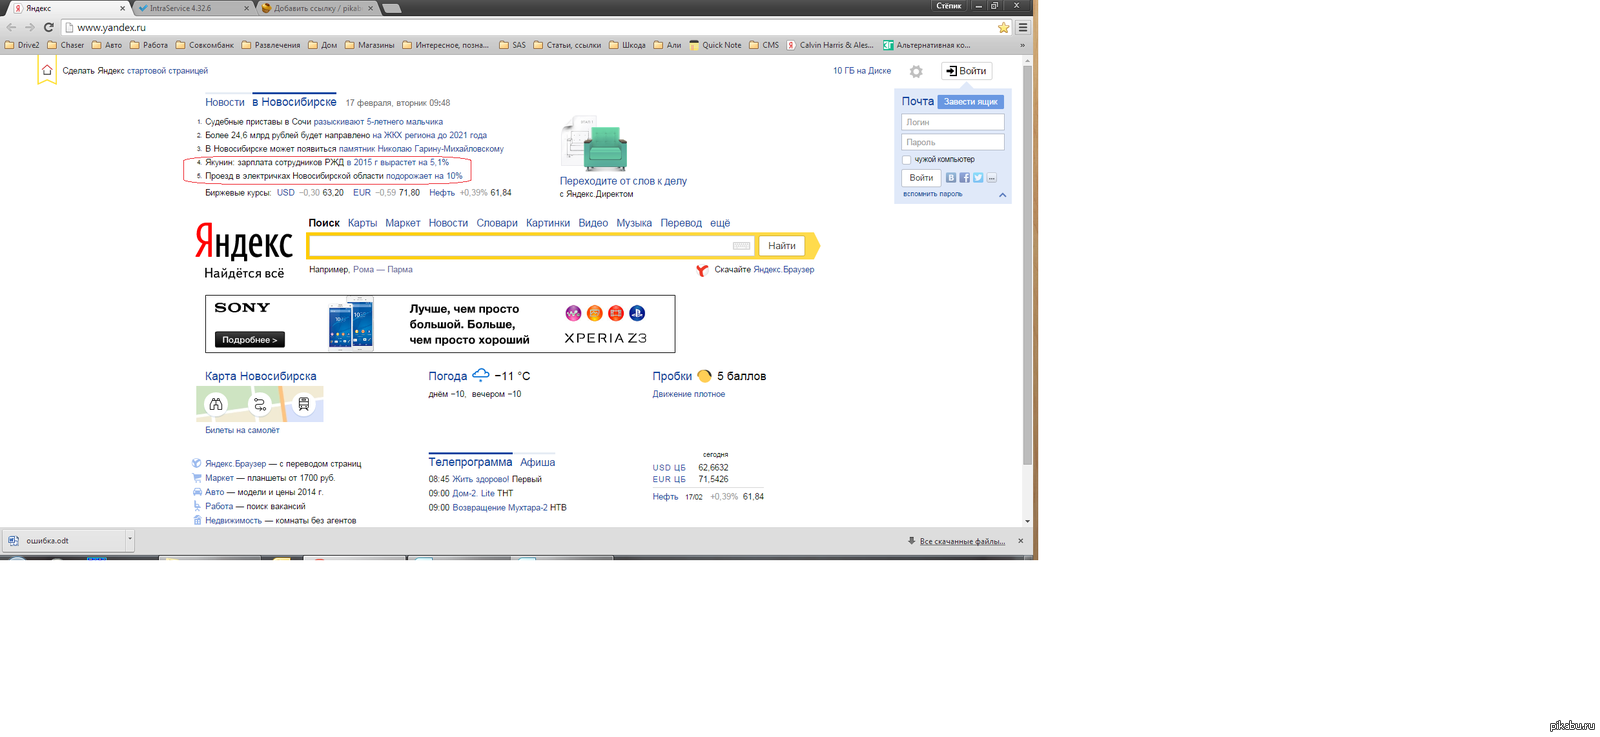Click the top-right Войти button
Screen dimensions: 1600x737
(x=966, y=71)
